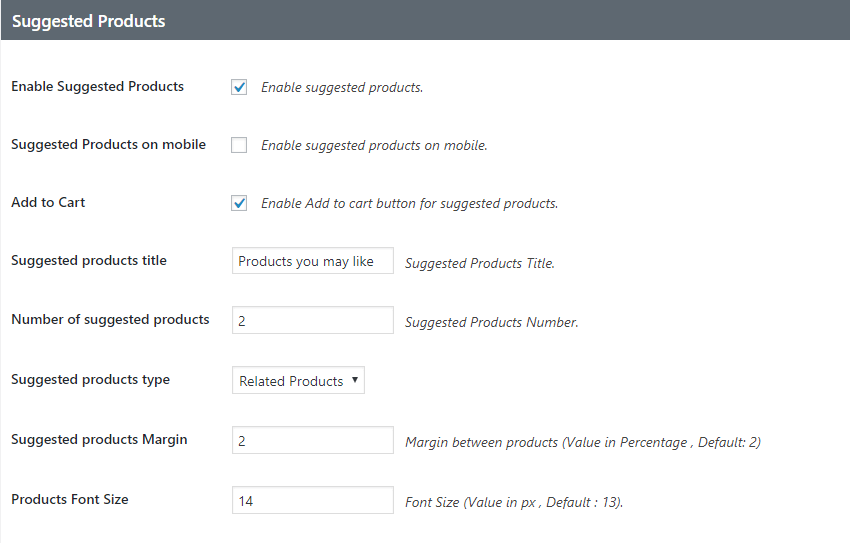This screenshot has height=543, width=850.
Task: Click the 'Suggested Products on mobile' row label
Action: (x=108, y=144)
